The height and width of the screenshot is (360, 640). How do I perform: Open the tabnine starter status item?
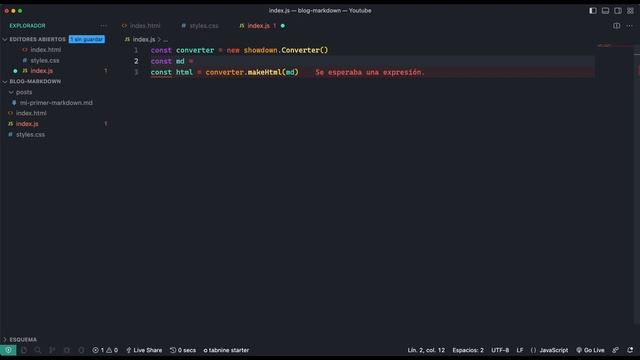[x=226, y=350]
